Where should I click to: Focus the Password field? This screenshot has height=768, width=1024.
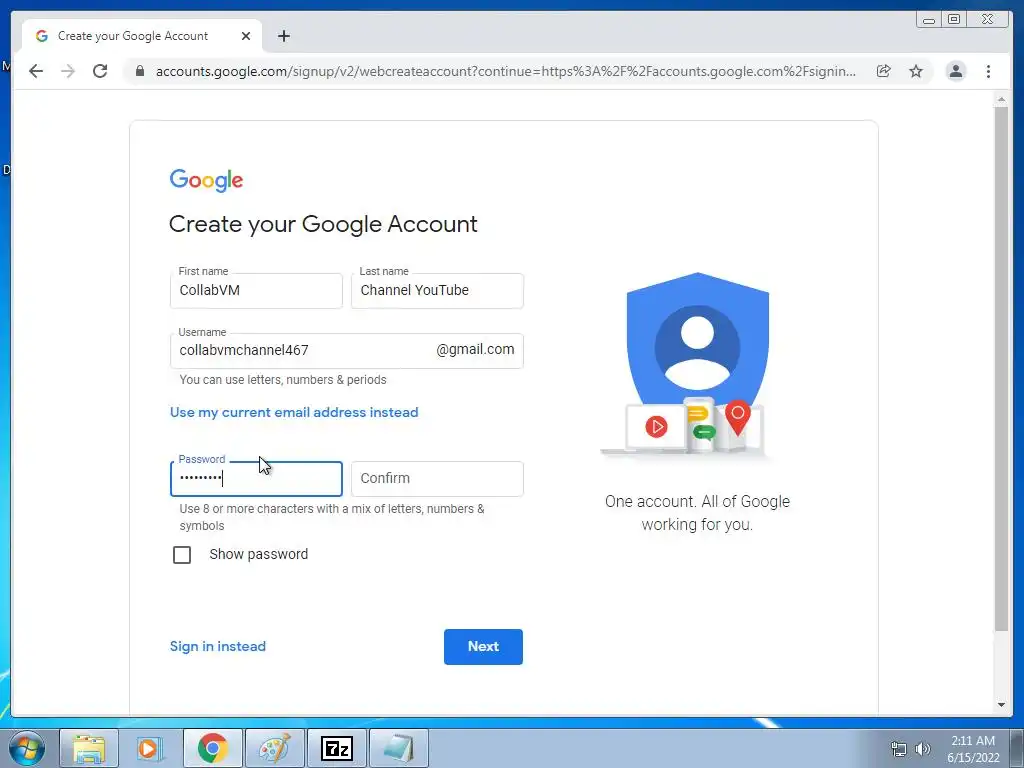(256, 479)
